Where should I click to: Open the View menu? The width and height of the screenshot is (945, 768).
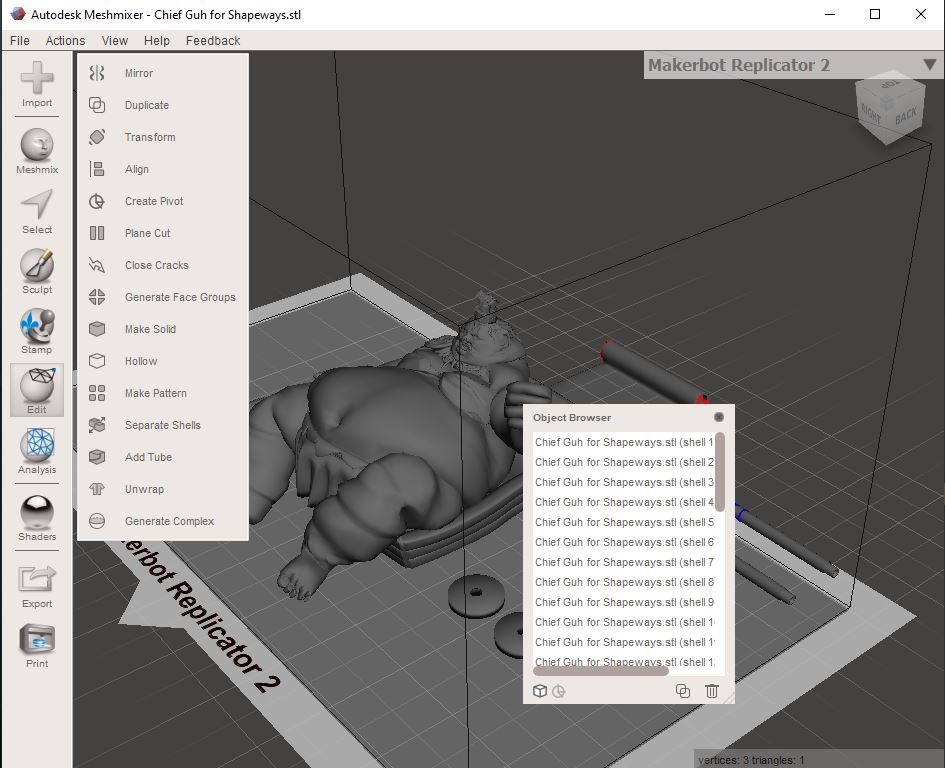(115, 40)
